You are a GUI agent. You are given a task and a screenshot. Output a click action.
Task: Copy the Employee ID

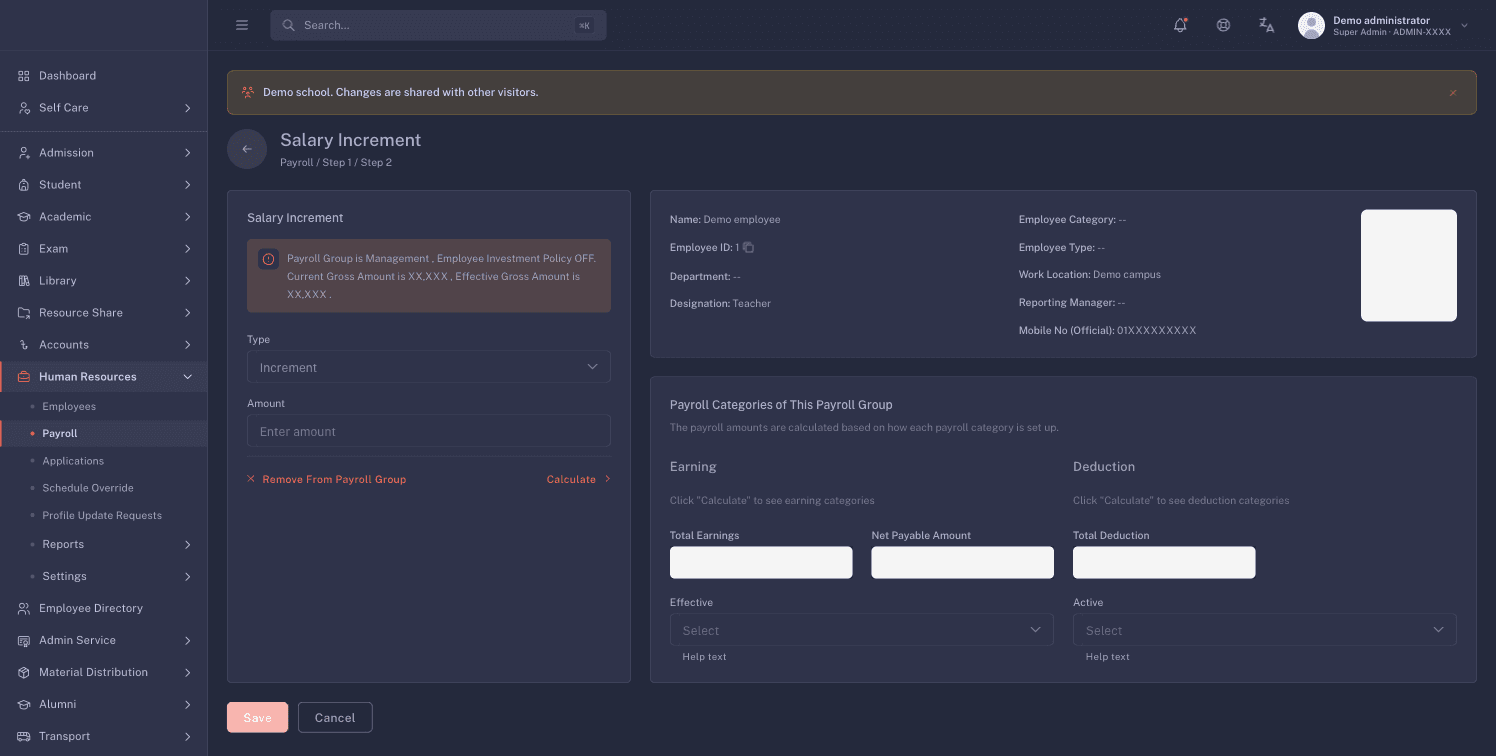pyautogui.click(x=748, y=247)
